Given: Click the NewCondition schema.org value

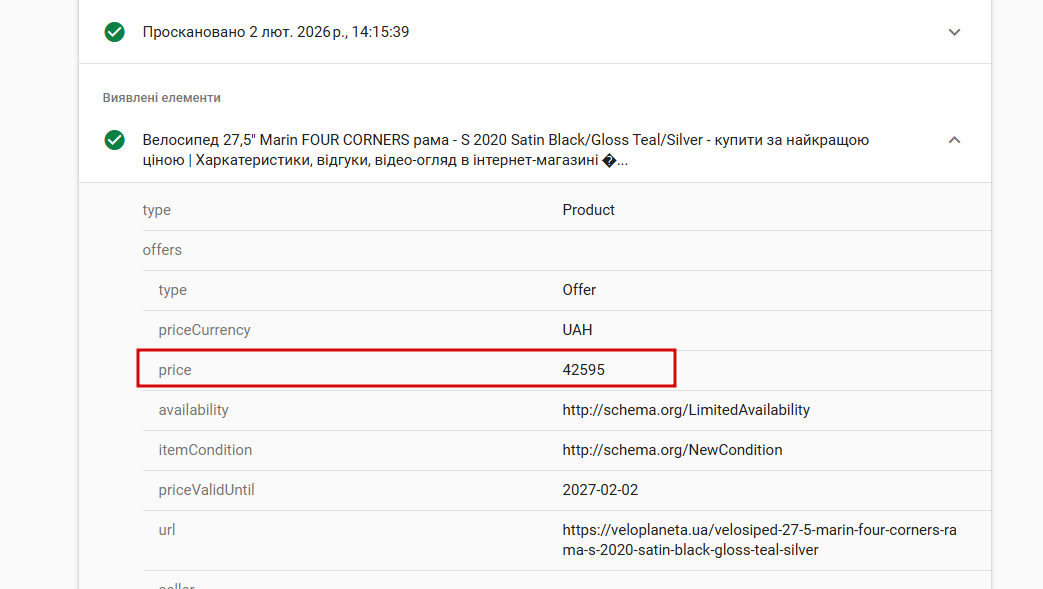Looking at the screenshot, I should (672, 450).
